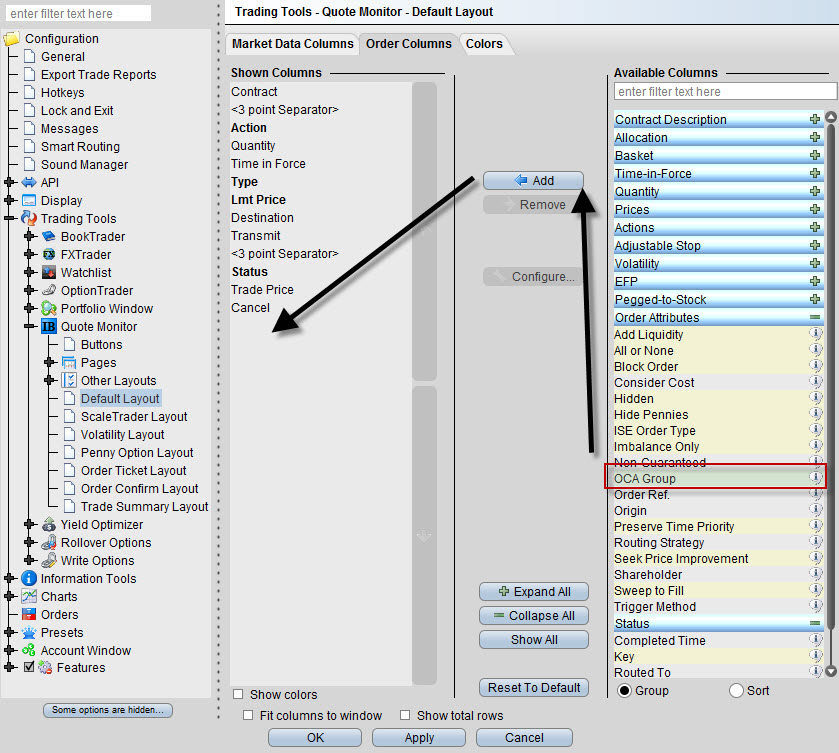Screen dimensions: 839x753
Task: Click the Orders icon in tree
Action: click(29, 614)
